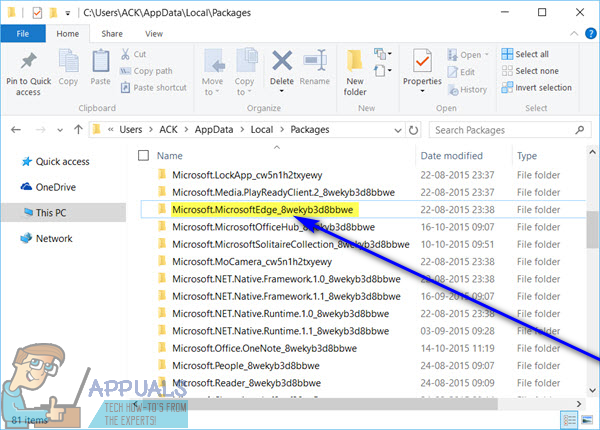This screenshot has height=430, width=600.
Task: Select Microsoft.People_8wekyb3d8bbwe folder
Action: pos(246,365)
